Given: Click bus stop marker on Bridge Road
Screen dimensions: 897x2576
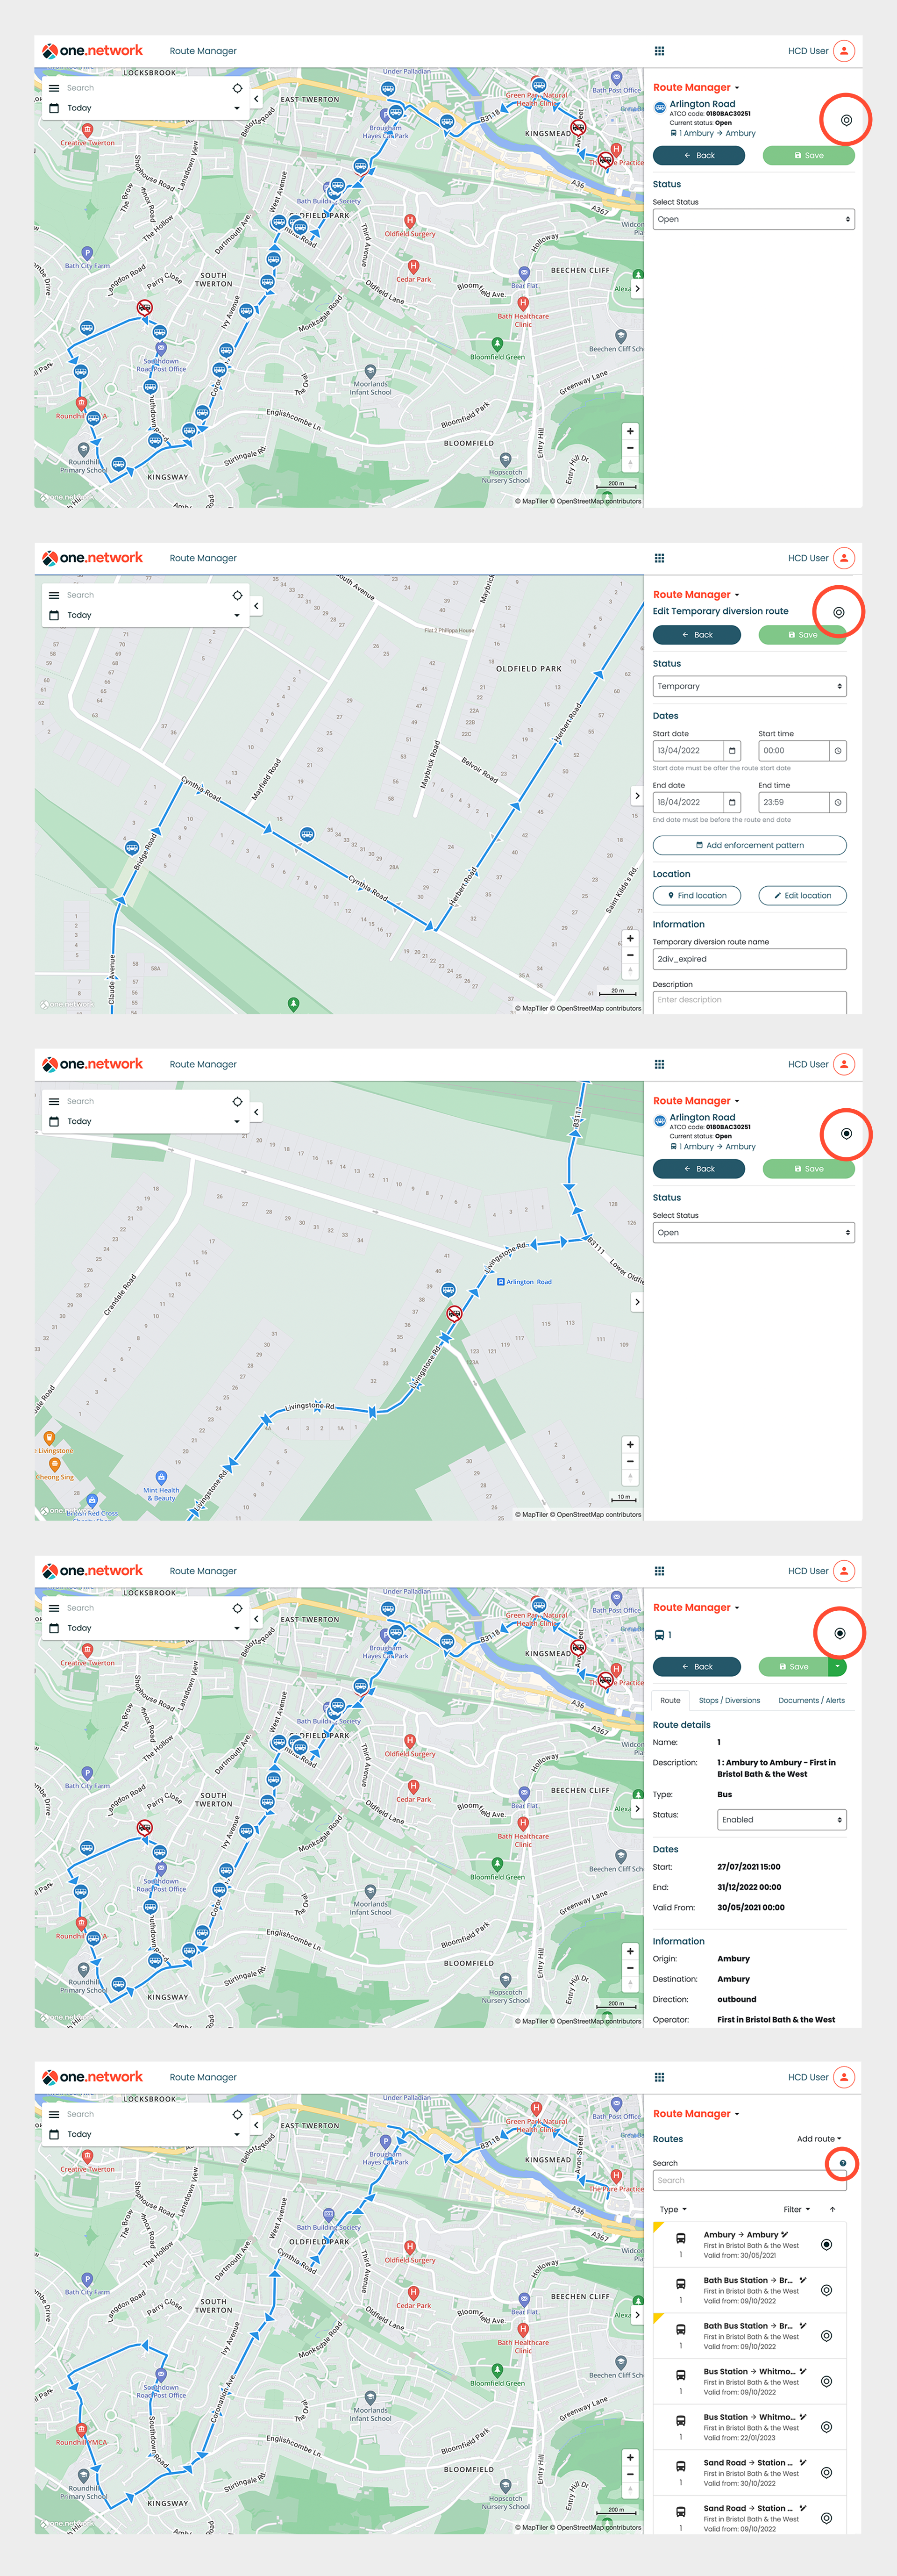Looking at the screenshot, I should (132, 848).
